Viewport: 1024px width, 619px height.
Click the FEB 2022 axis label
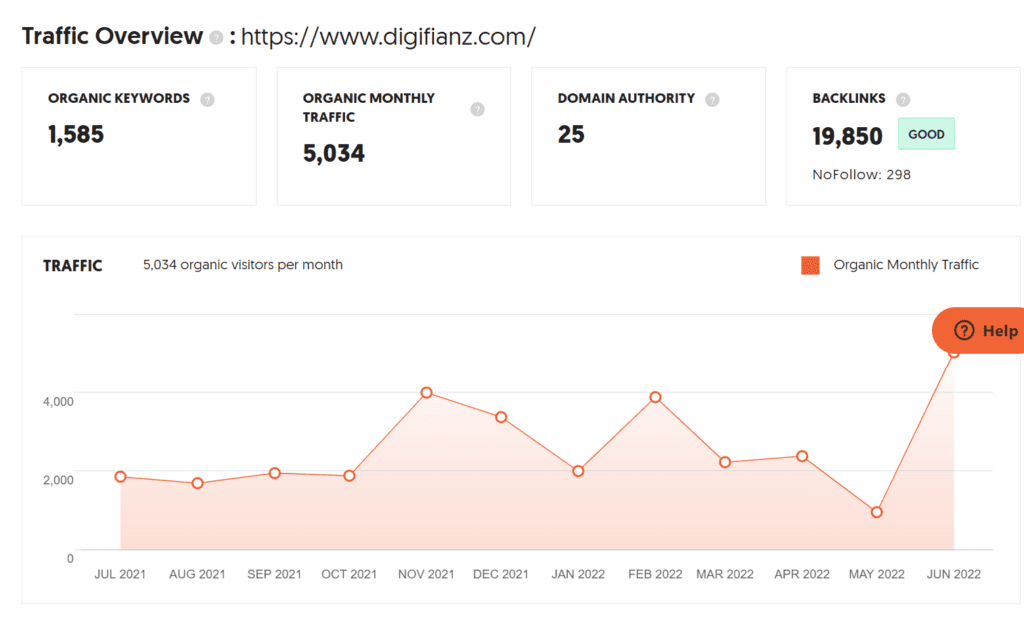coord(655,574)
